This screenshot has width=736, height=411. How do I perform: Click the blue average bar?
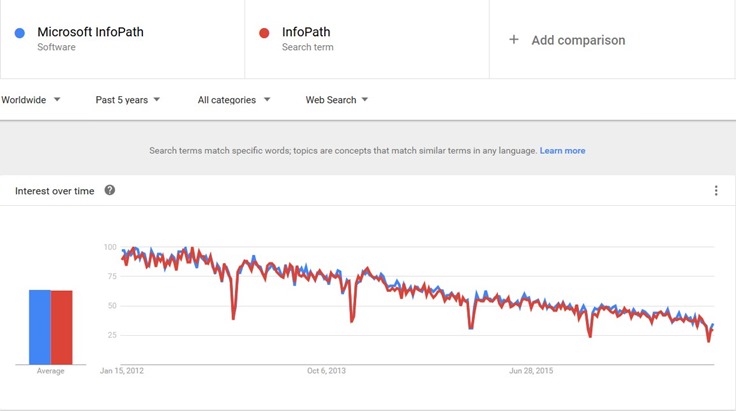pos(40,327)
